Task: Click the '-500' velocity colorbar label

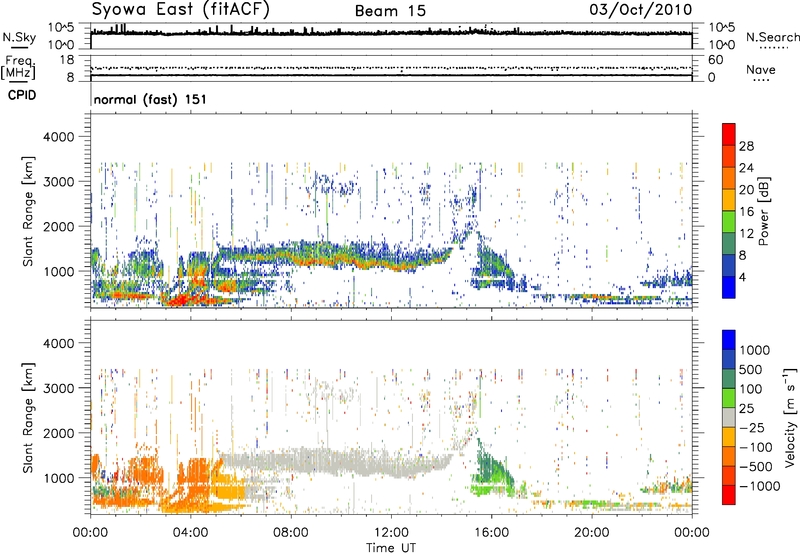Action: click(x=755, y=467)
